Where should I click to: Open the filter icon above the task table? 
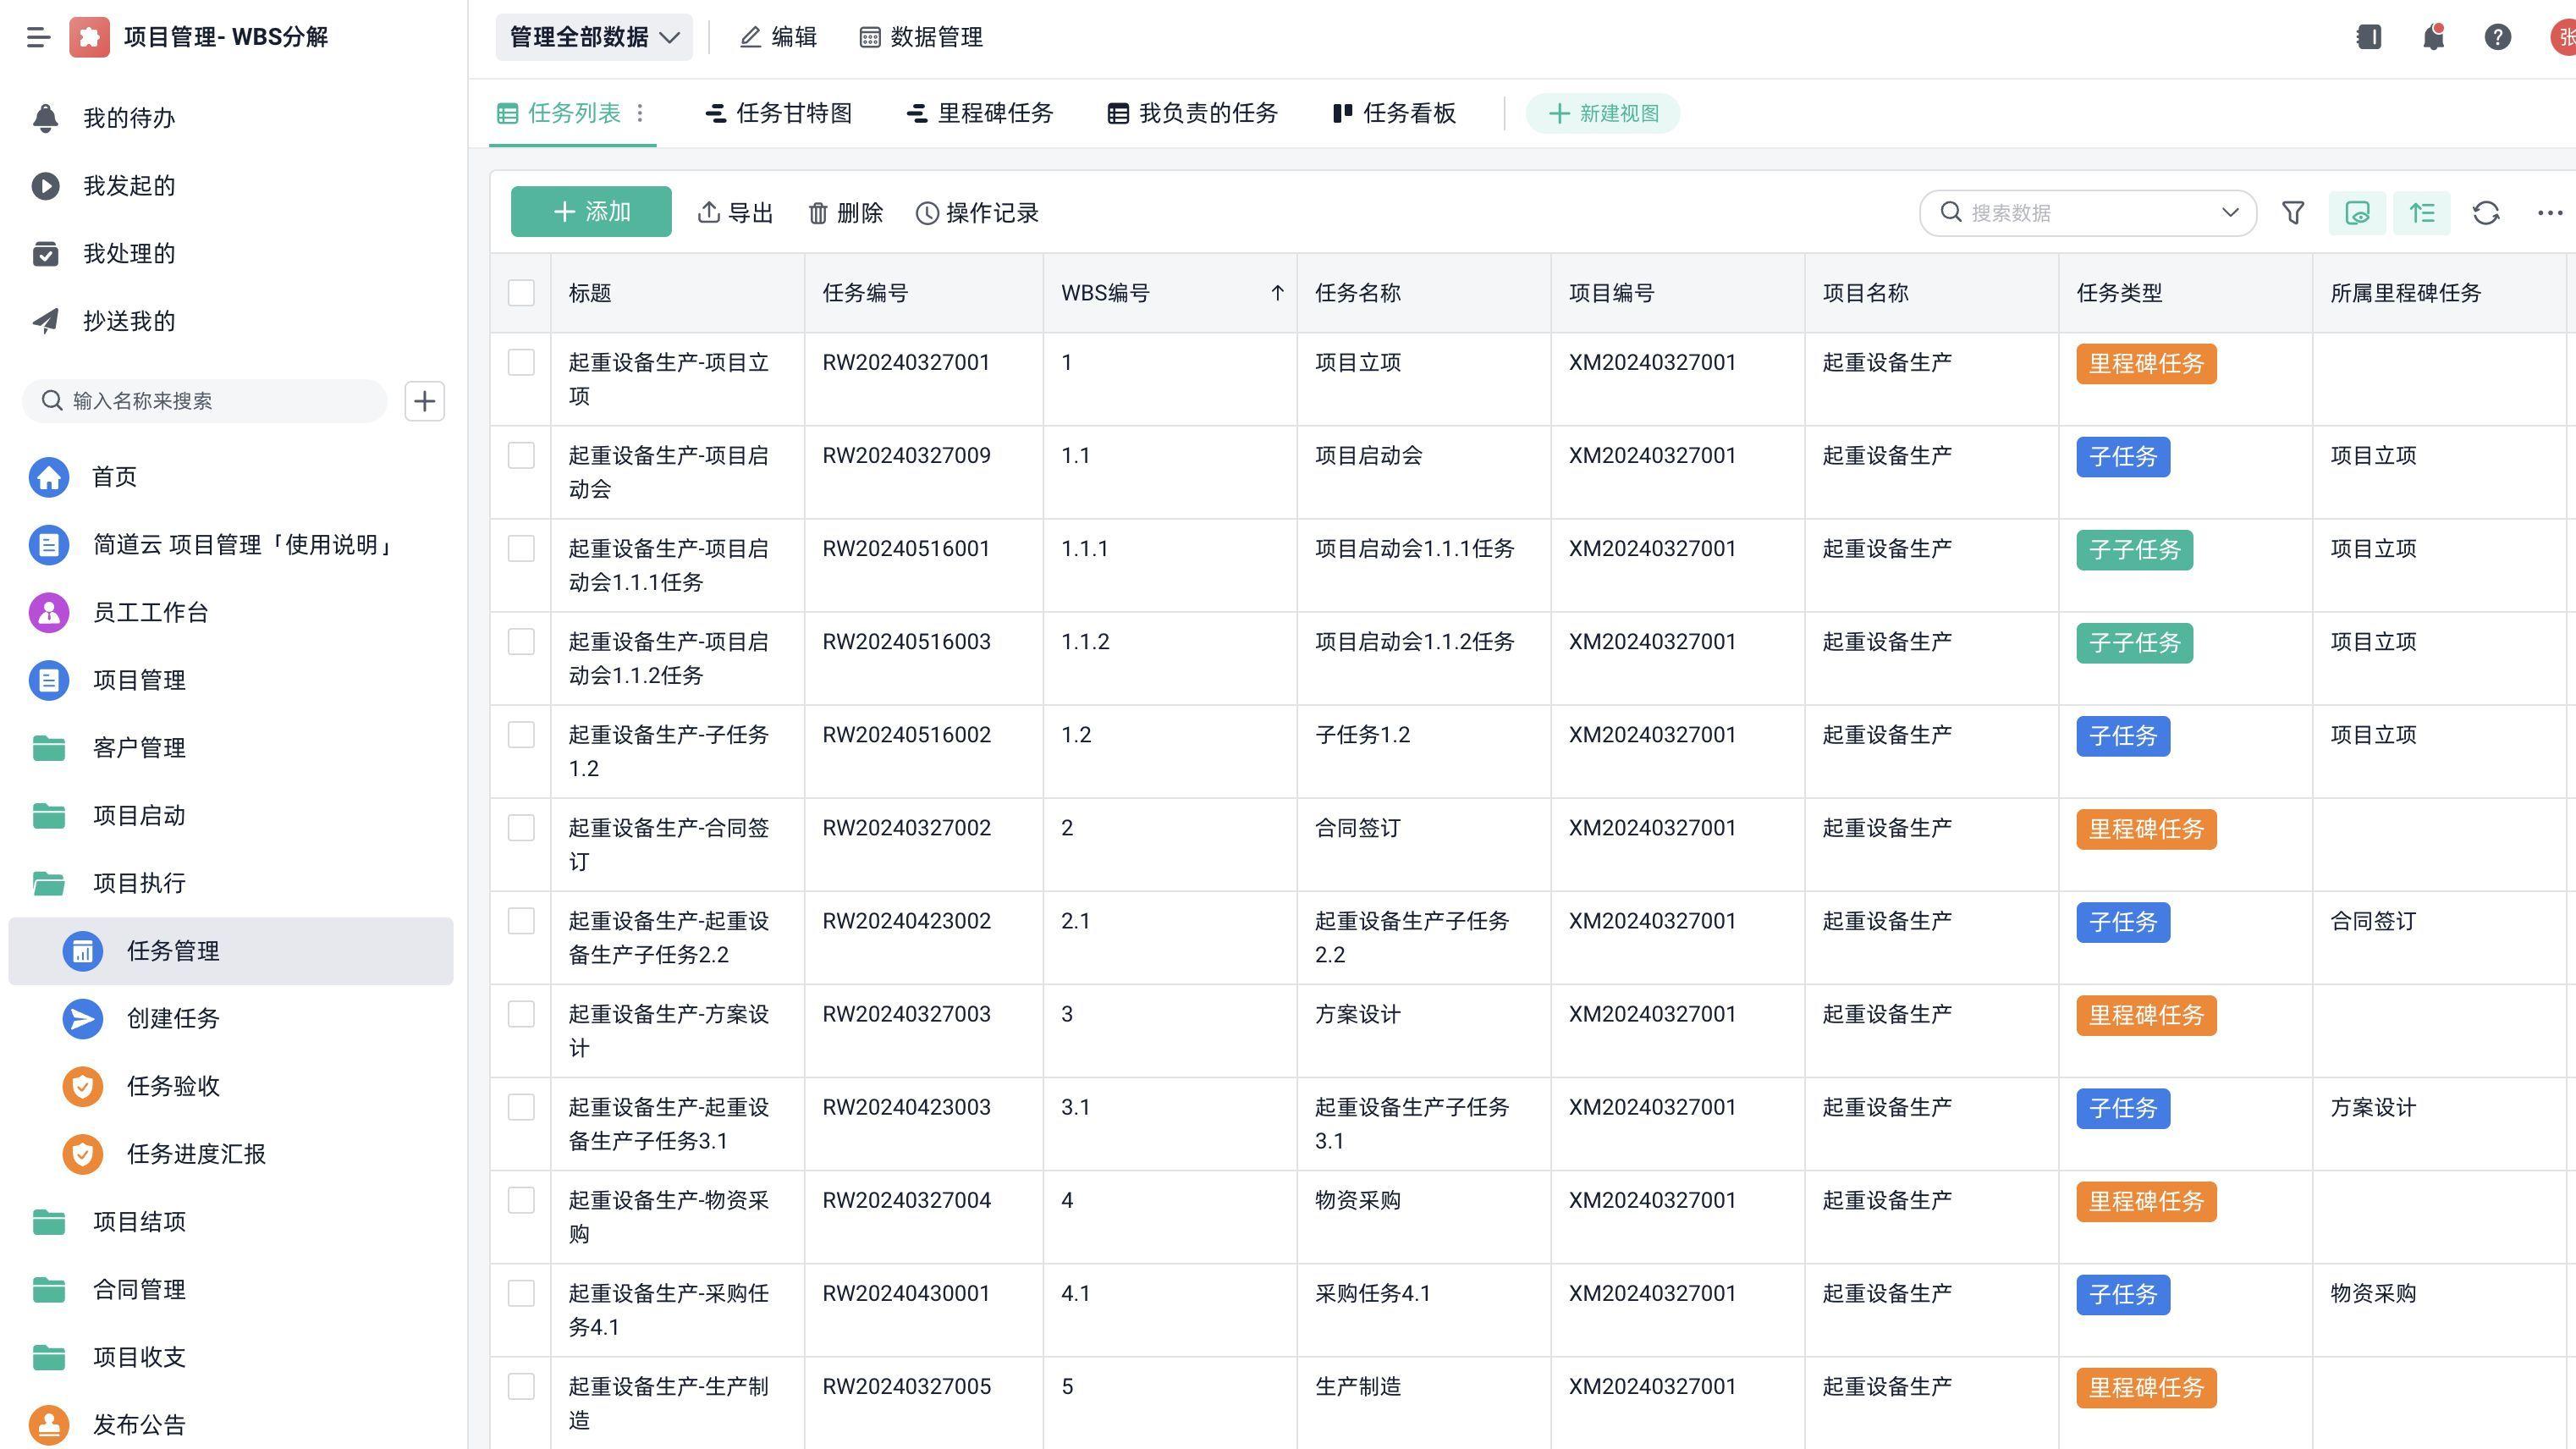coord(2293,212)
